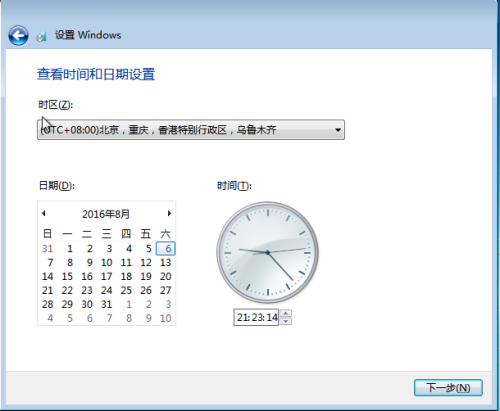Screen dimensions: 500x411
Task: Click the 时间(T) label
Action: (x=234, y=185)
